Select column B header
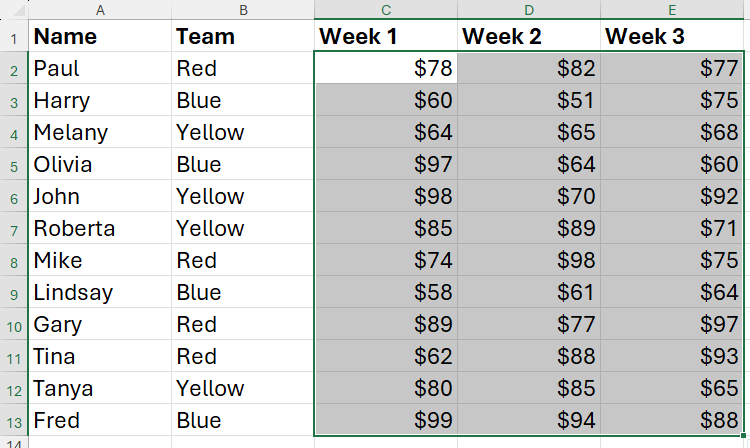Screen dimensions: 750x448 (242, 9)
